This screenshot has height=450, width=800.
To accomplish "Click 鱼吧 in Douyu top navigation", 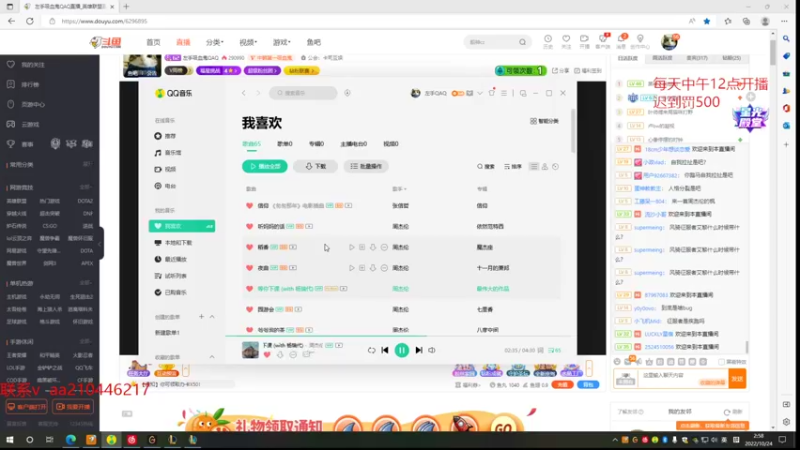I will (314, 42).
